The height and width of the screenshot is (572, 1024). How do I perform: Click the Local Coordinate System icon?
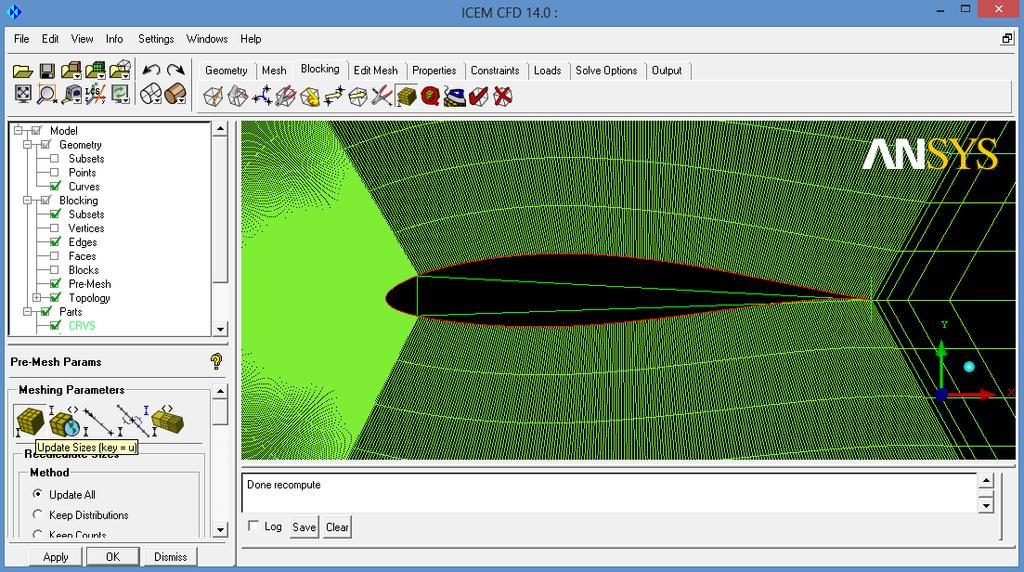coord(95,95)
